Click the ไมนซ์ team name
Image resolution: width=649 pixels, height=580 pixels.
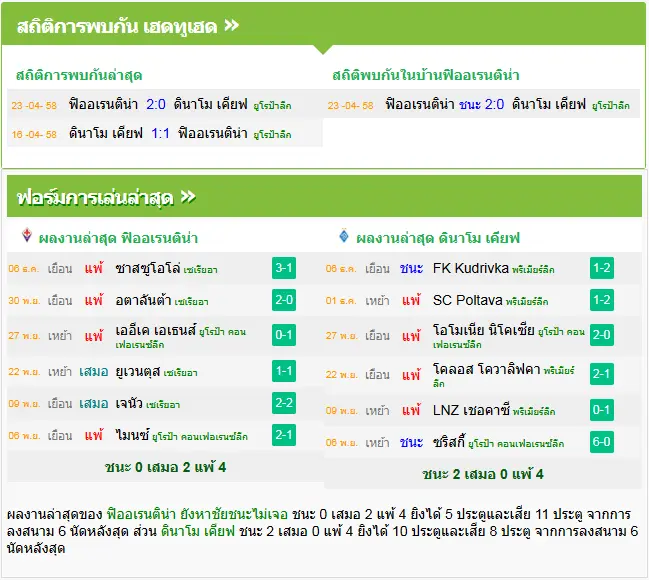pos(132,436)
